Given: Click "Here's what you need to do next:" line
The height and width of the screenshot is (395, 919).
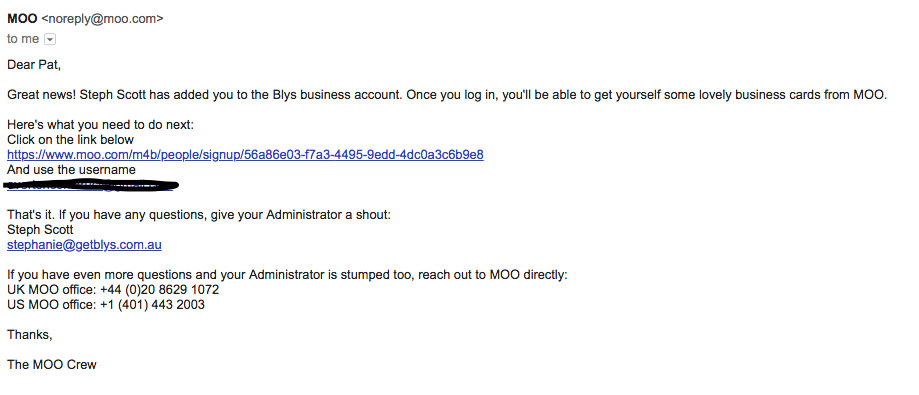Looking at the screenshot, I should tap(100, 125).
